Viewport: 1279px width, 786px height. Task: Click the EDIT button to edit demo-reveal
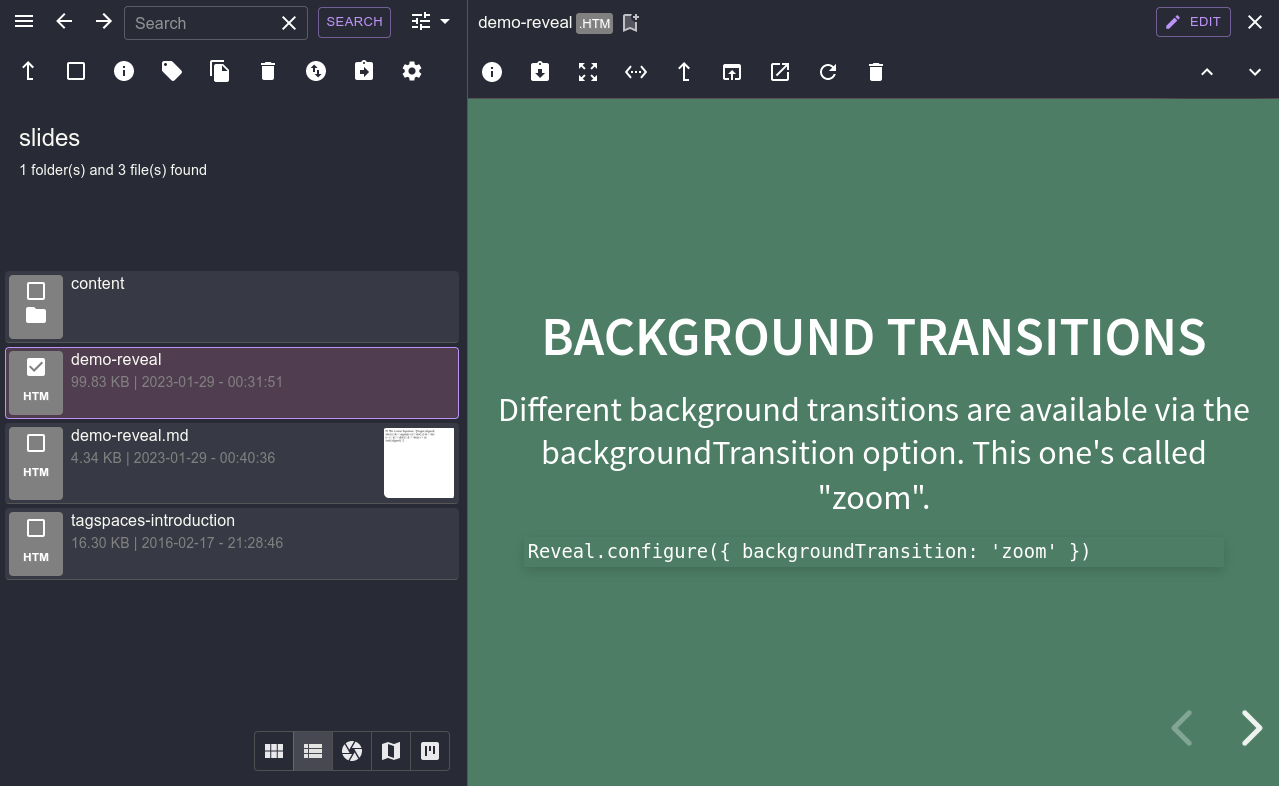pyautogui.click(x=1193, y=22)
